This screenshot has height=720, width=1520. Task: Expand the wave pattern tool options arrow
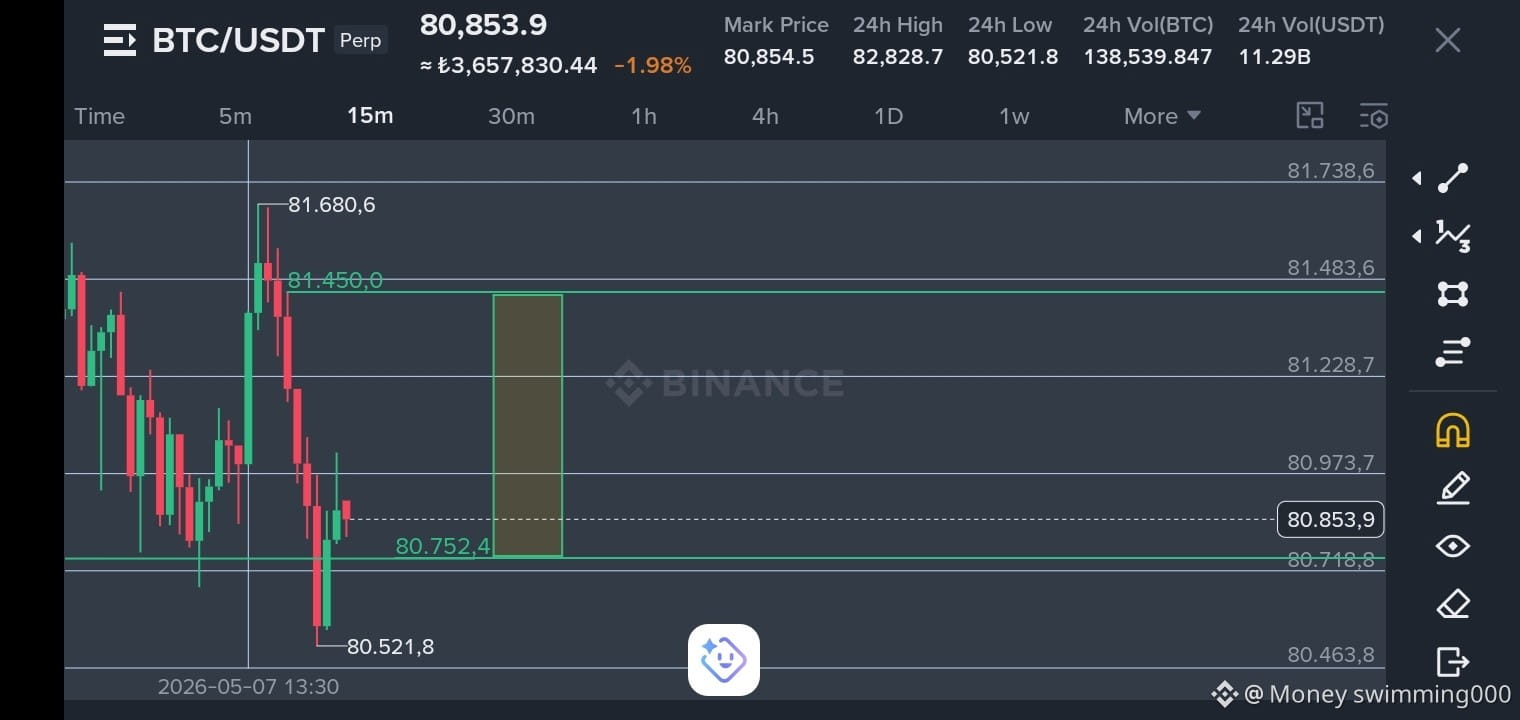click(1416, 236)
